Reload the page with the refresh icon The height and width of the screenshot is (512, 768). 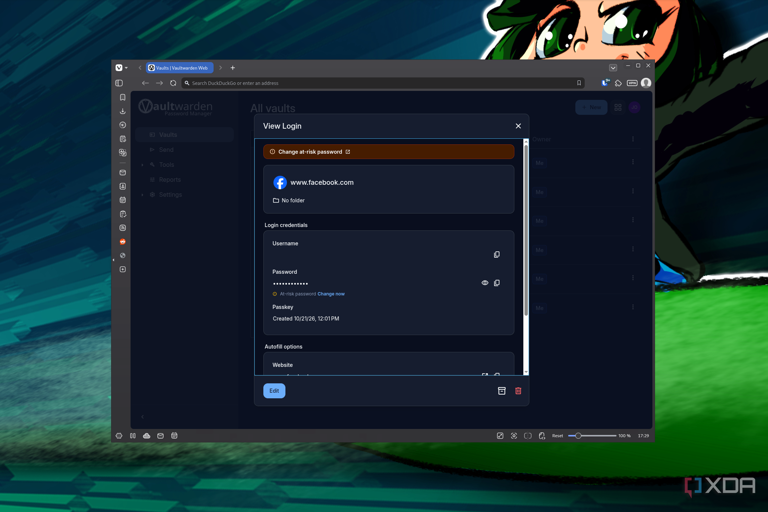click(173, 83)
